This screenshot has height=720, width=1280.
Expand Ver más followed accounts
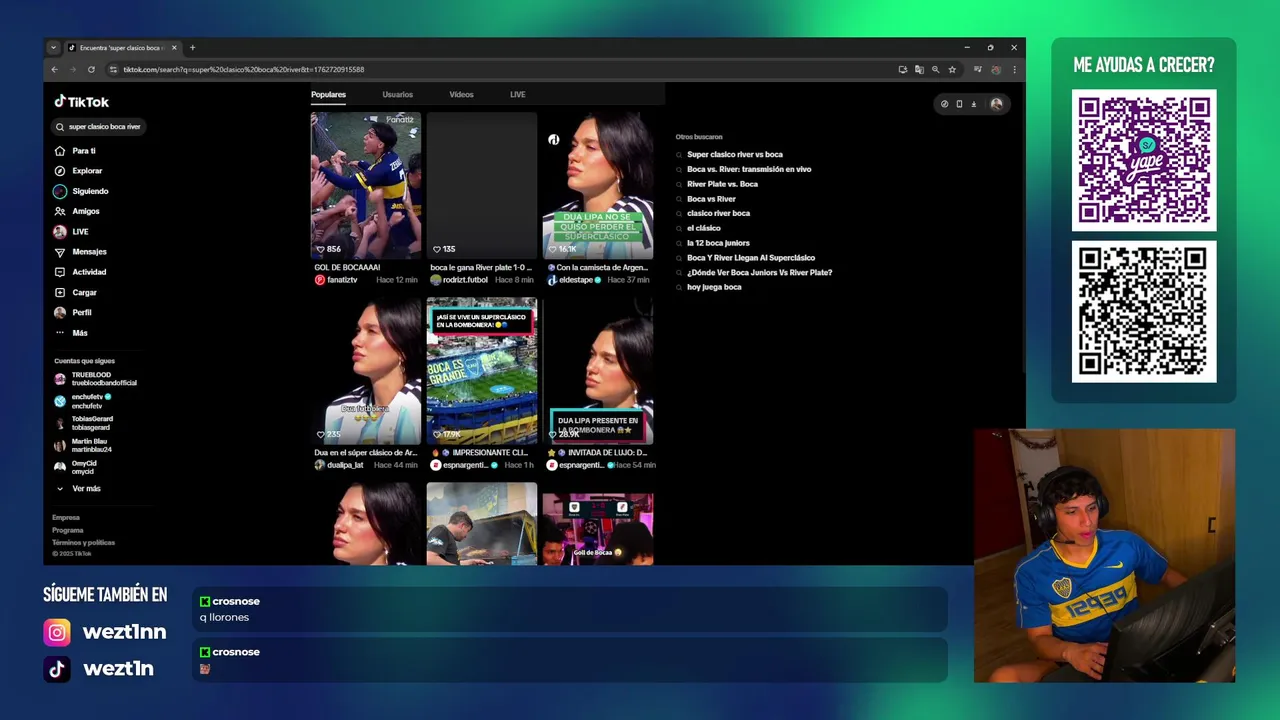point(80,488)
